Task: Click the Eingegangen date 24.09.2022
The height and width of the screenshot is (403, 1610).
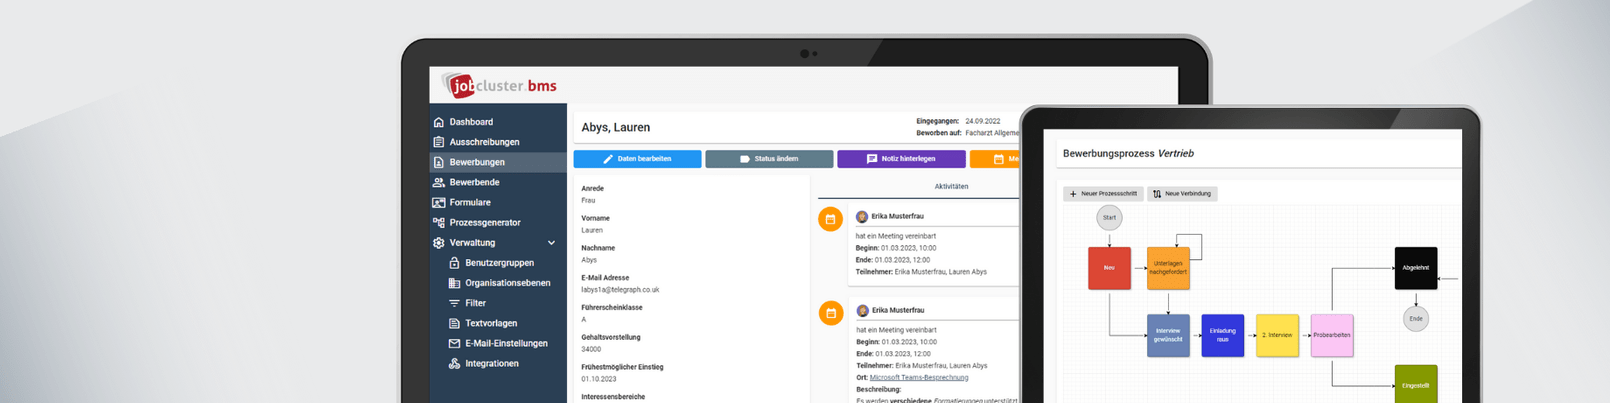Action: click(x=983, y=121)
